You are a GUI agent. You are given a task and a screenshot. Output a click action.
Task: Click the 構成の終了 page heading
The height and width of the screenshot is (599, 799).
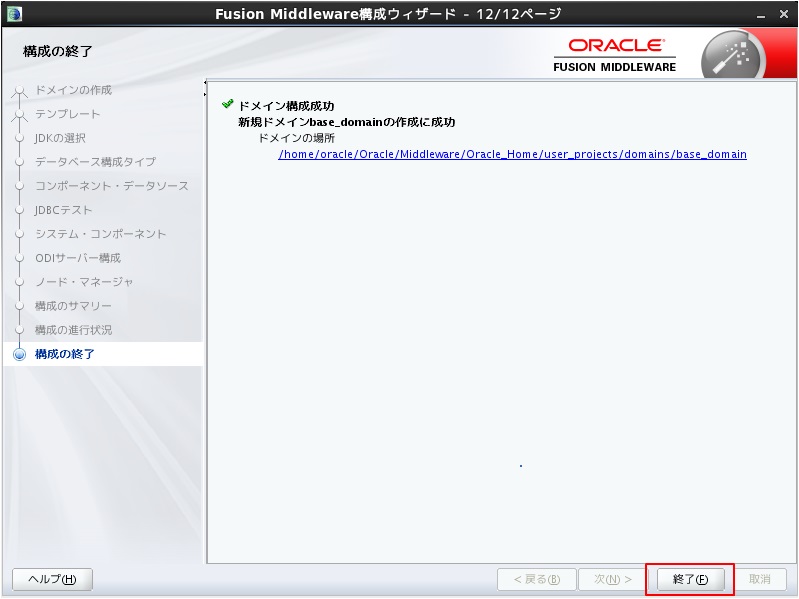58,51
